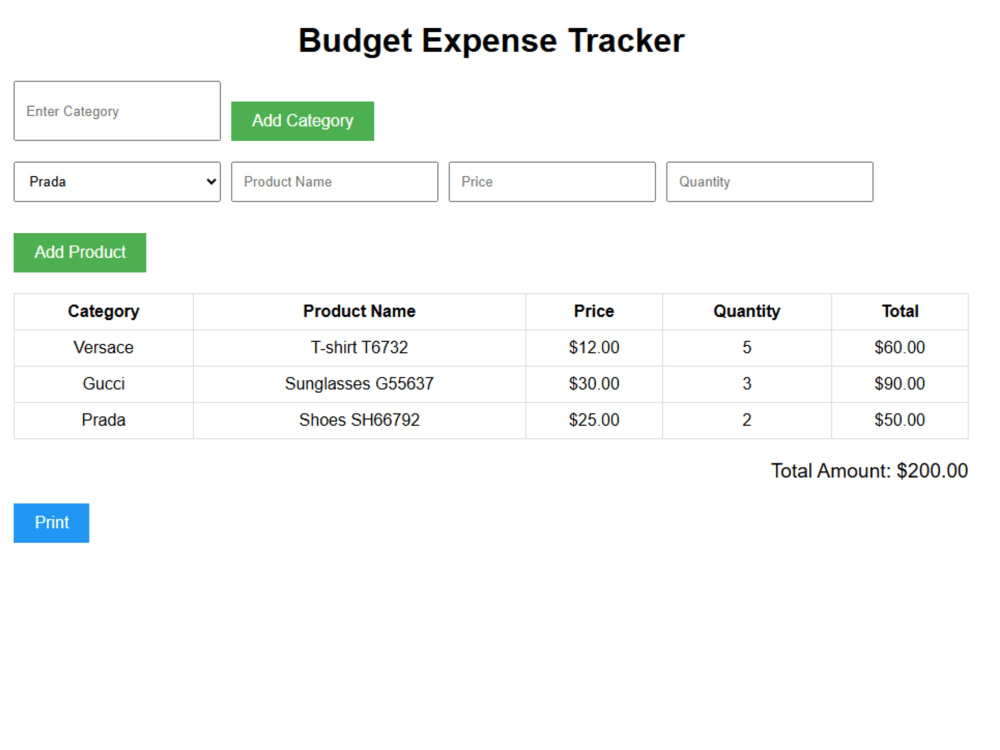This screenshot has height=750, width=1000.
Task: Click the Budget Expense Tracker heading
Action: (491, 41)
